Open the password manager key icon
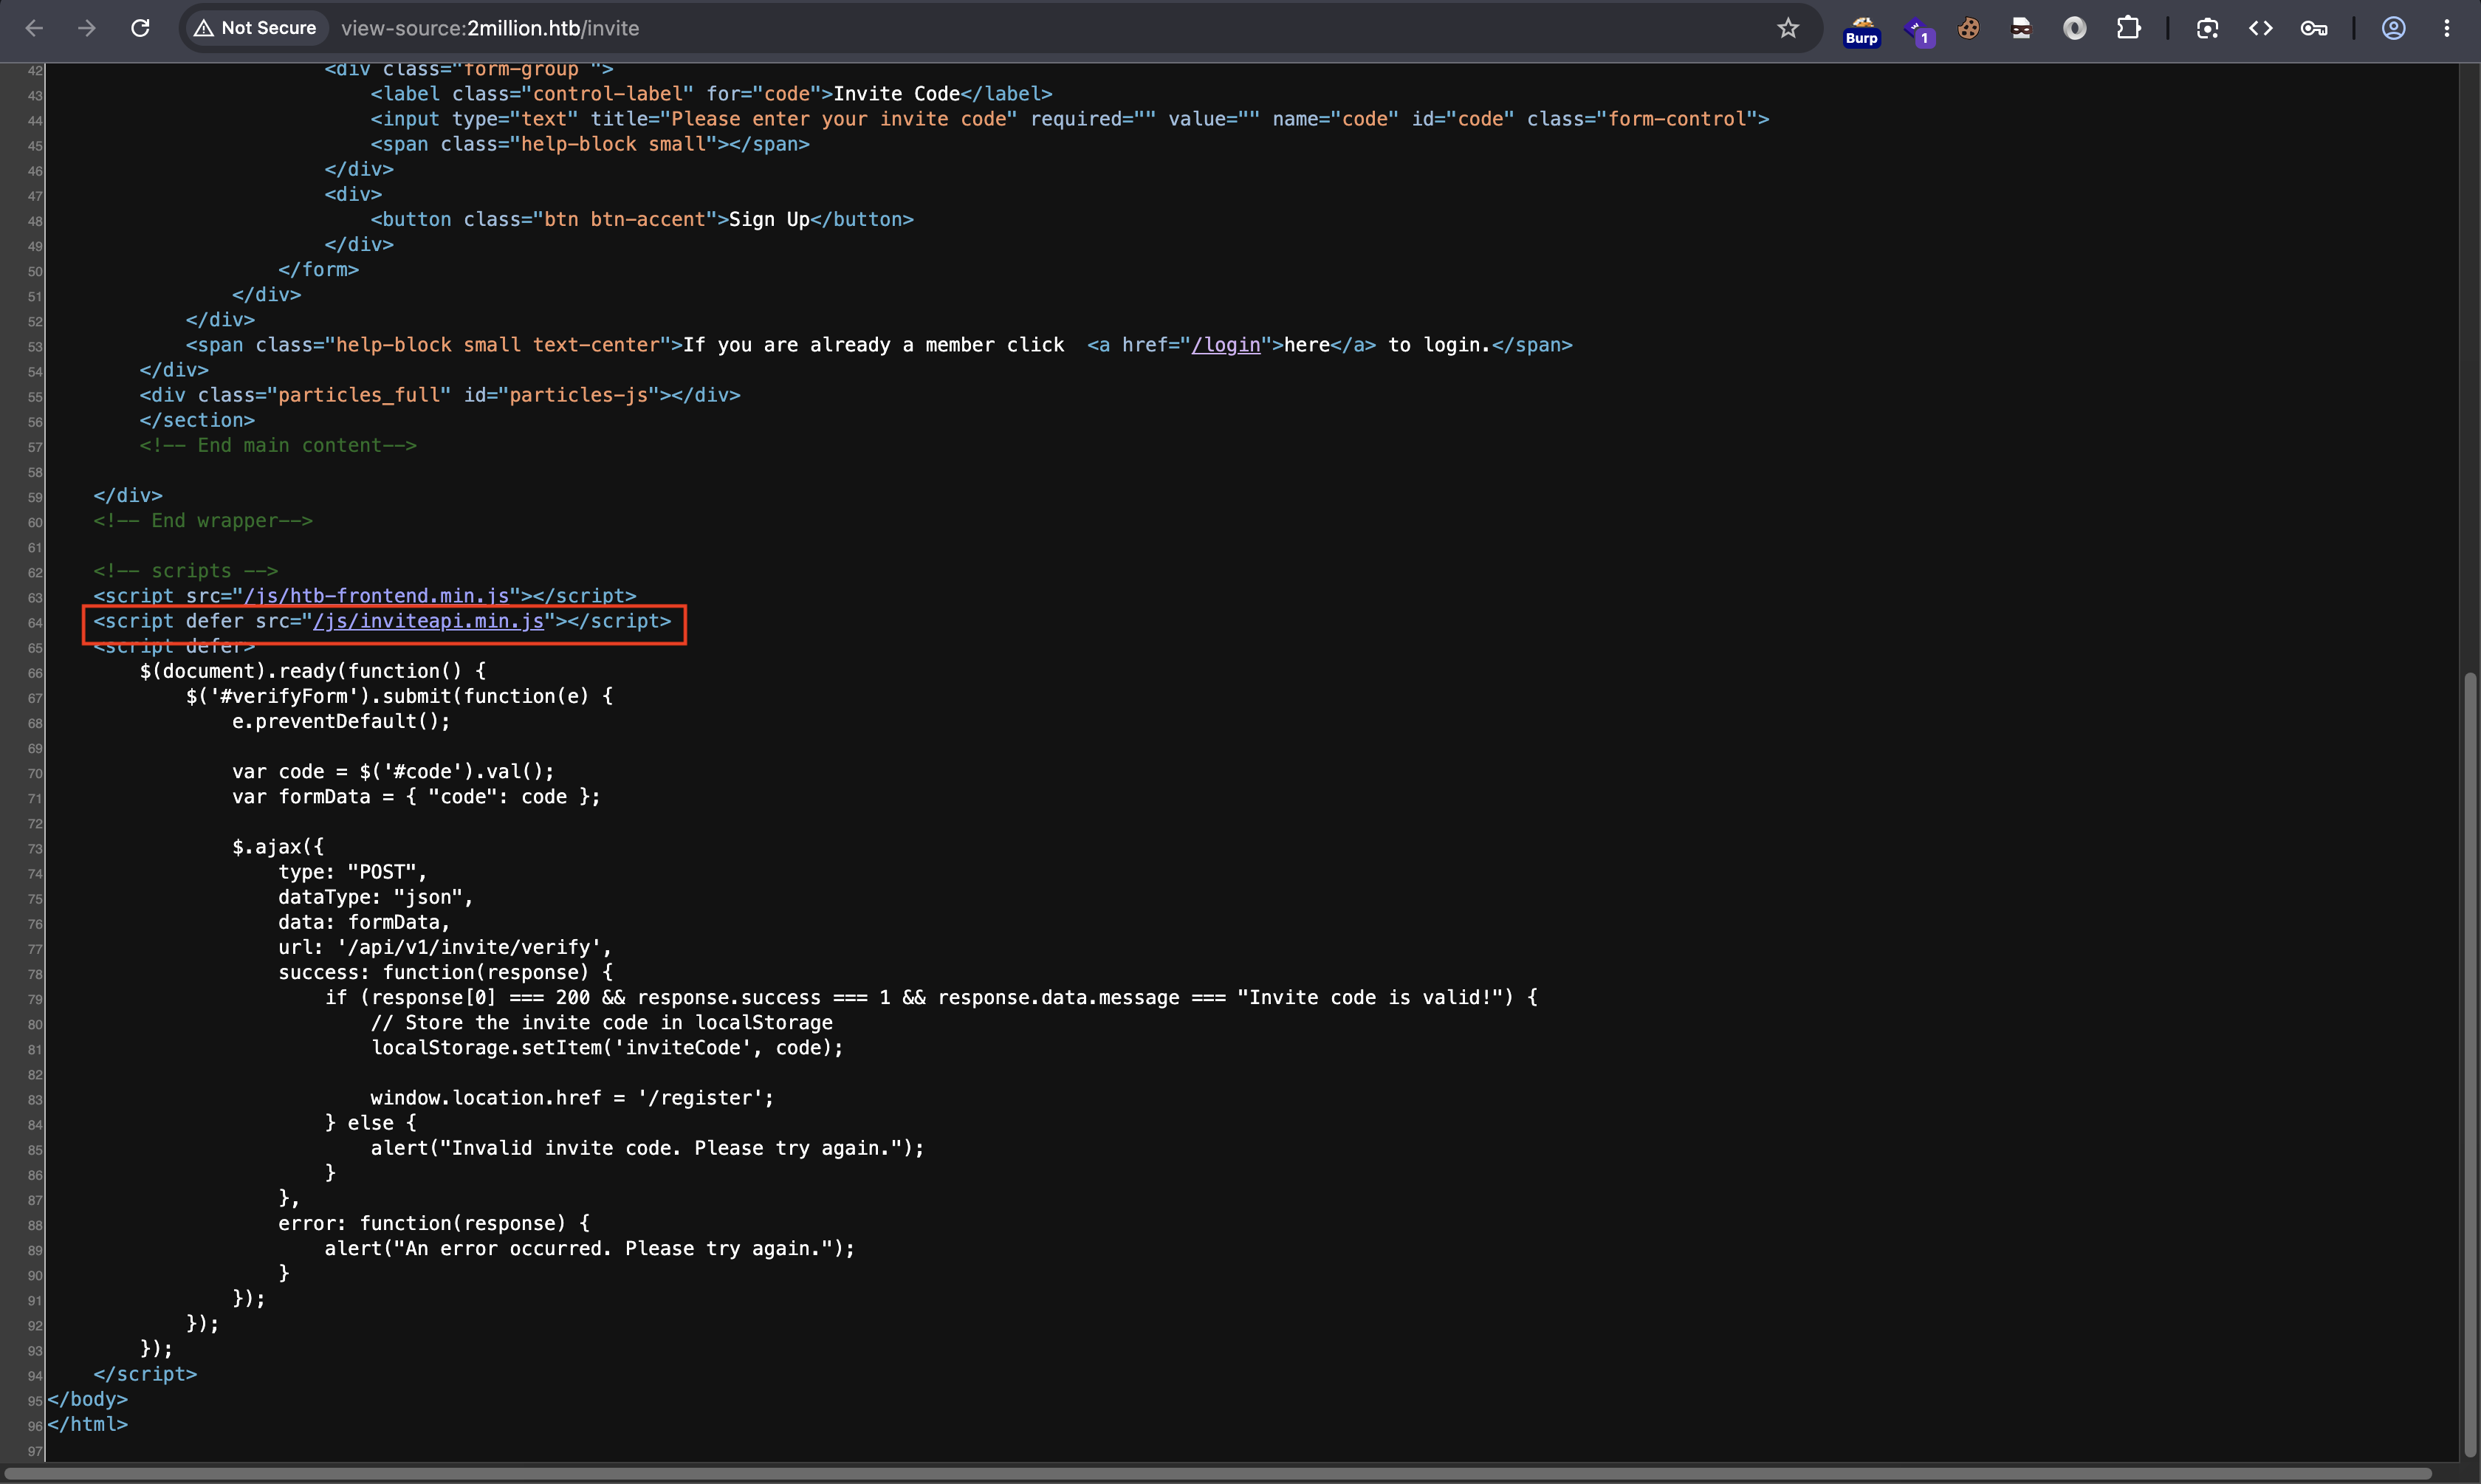This screenshot has height=1484, width=2481. 2314,28
